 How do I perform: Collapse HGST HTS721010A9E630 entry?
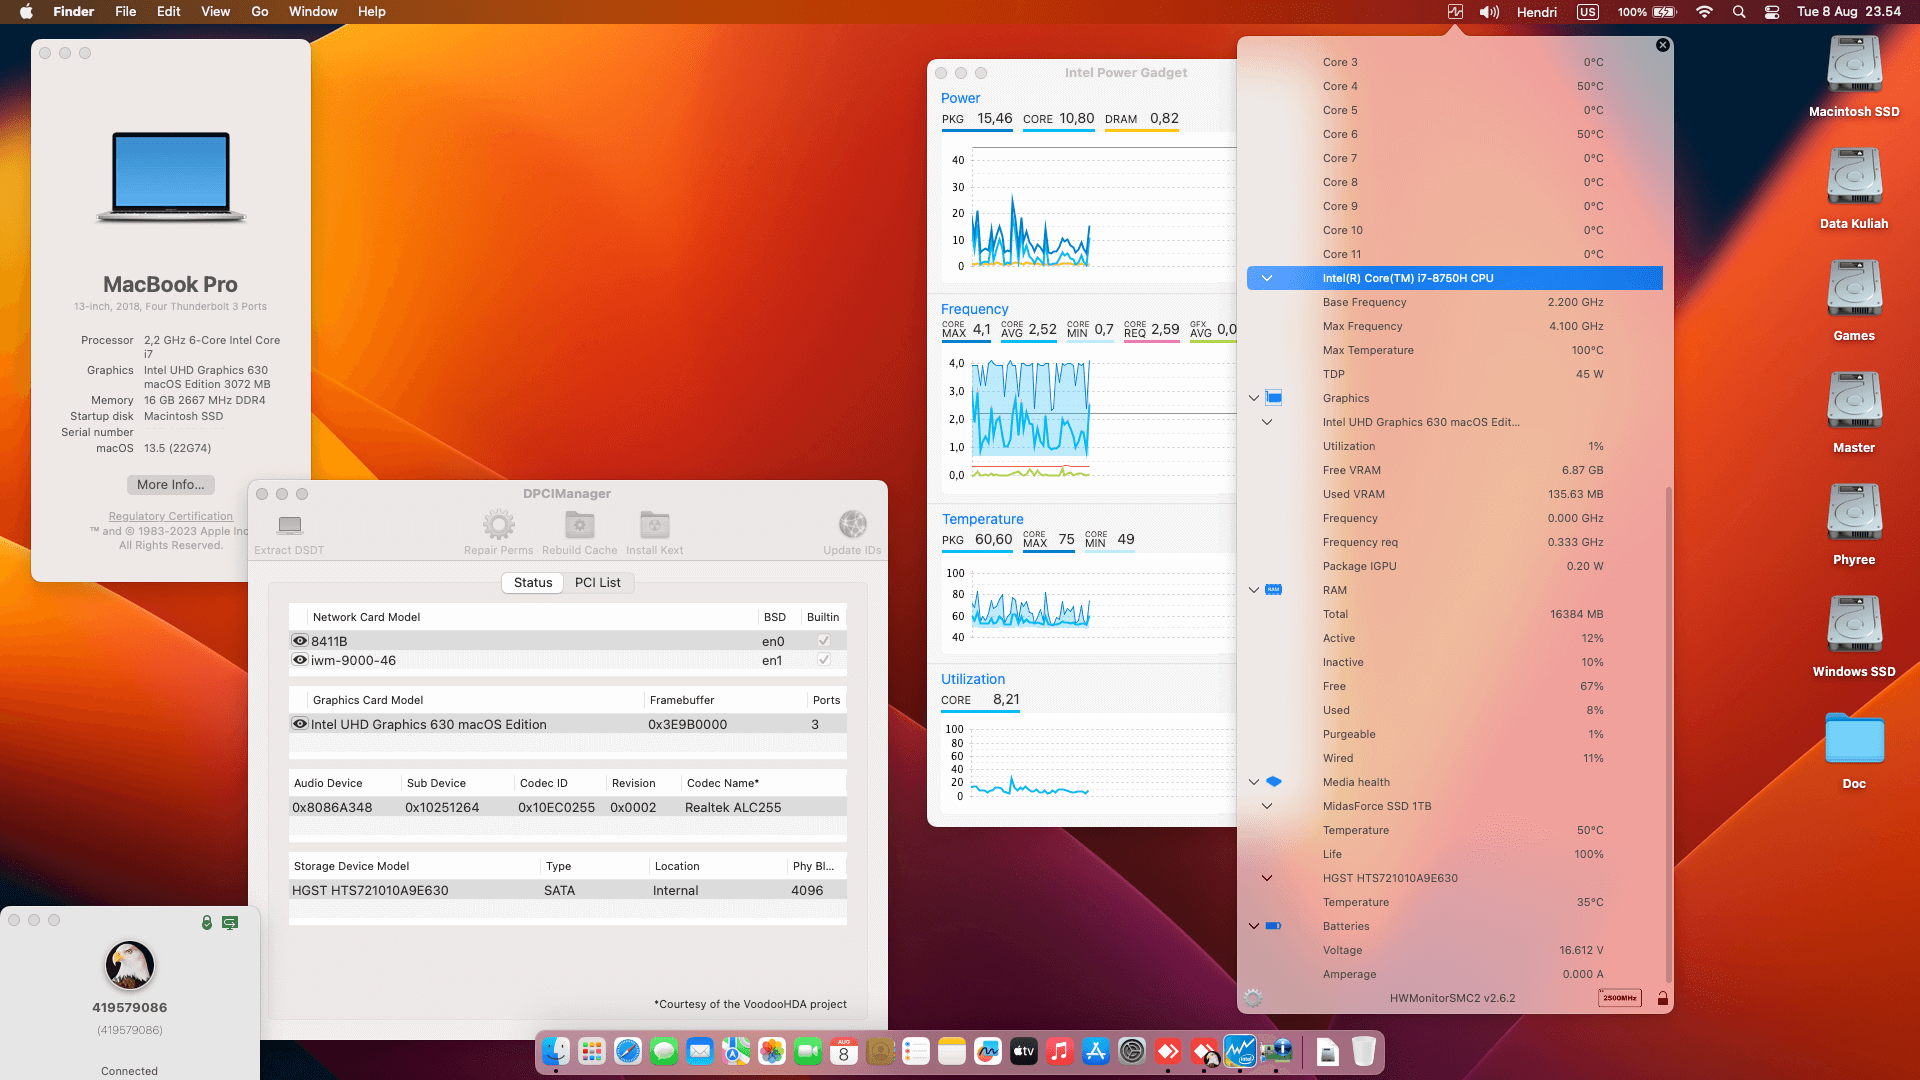click(1267, 878)
